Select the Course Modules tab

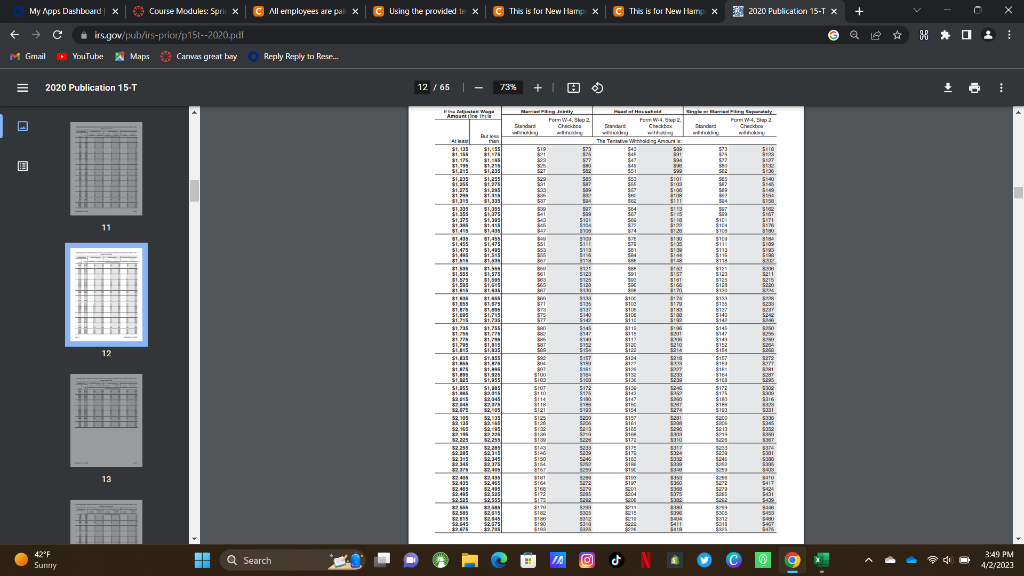pyautogui.click(x=190, y=13)
